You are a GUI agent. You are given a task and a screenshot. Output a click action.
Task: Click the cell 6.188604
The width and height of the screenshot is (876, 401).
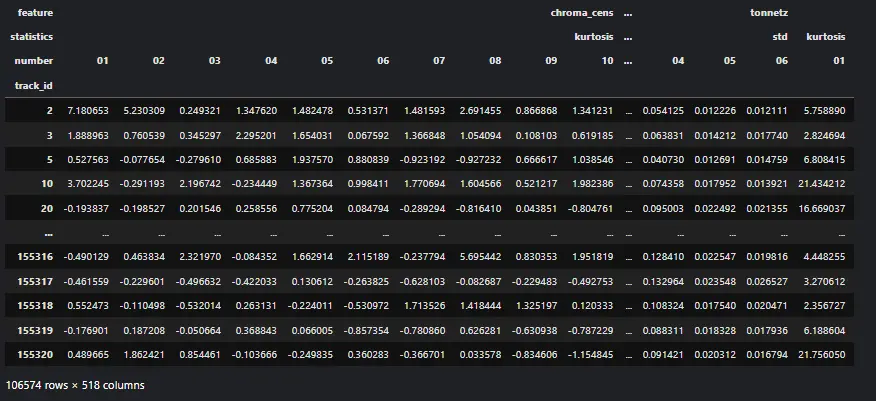tap(824, 330)
